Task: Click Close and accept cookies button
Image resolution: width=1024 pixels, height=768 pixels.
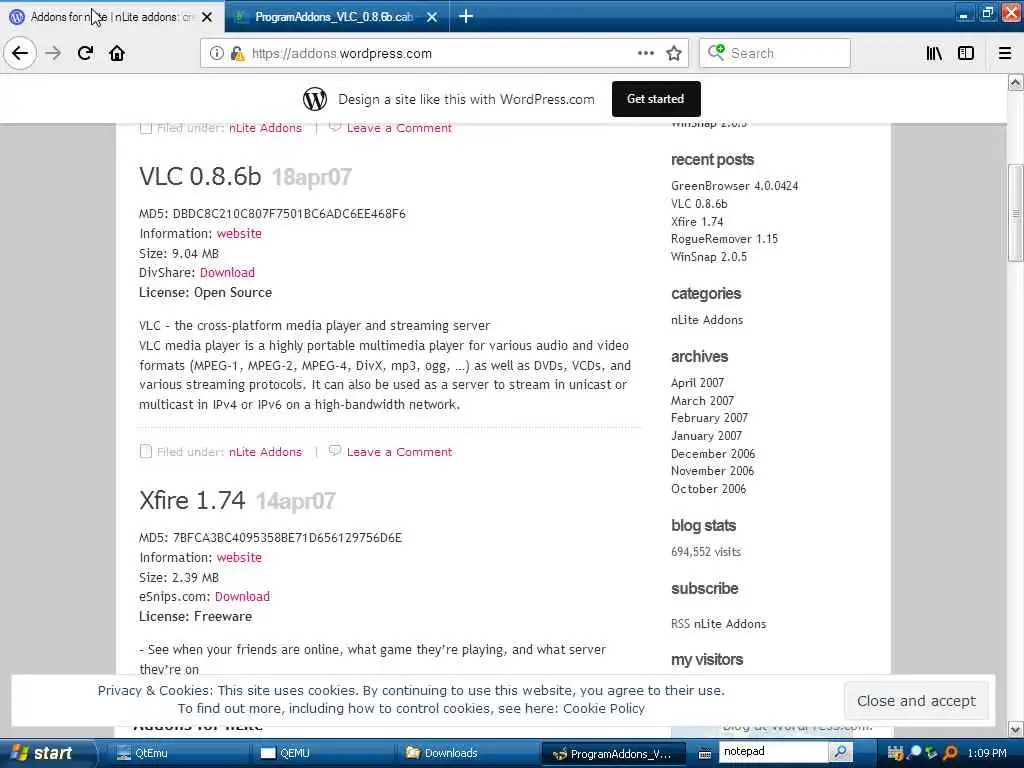Action: [916, 701]
